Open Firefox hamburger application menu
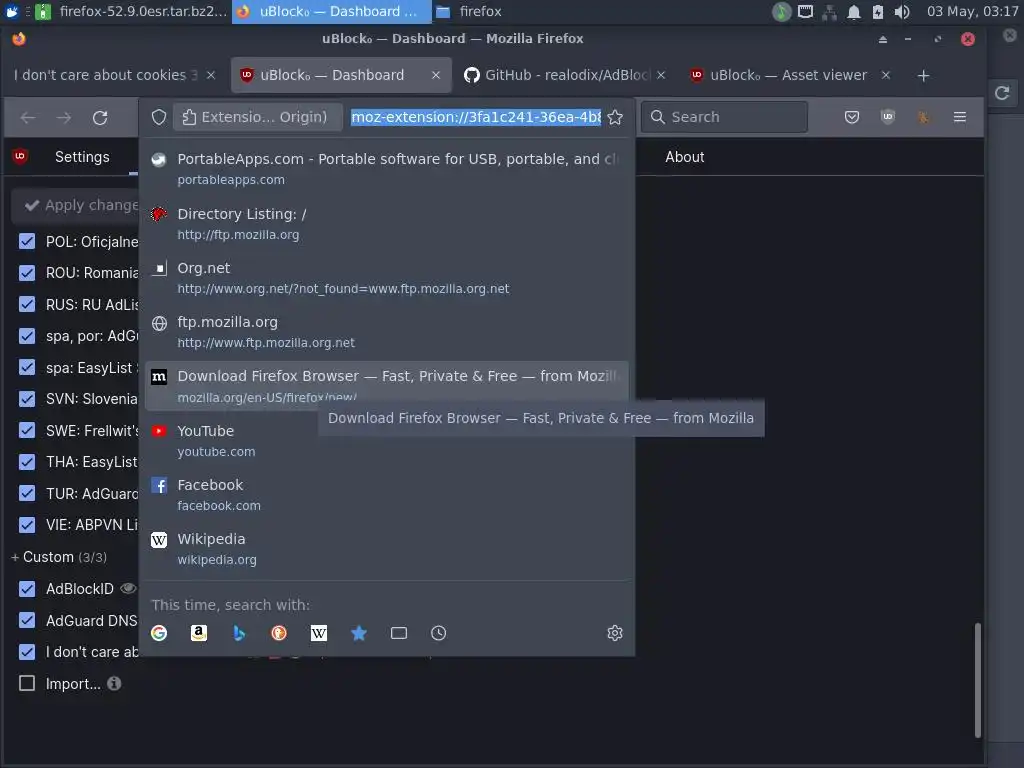Screen dimensions: 1024x768 tap(959, 117)
